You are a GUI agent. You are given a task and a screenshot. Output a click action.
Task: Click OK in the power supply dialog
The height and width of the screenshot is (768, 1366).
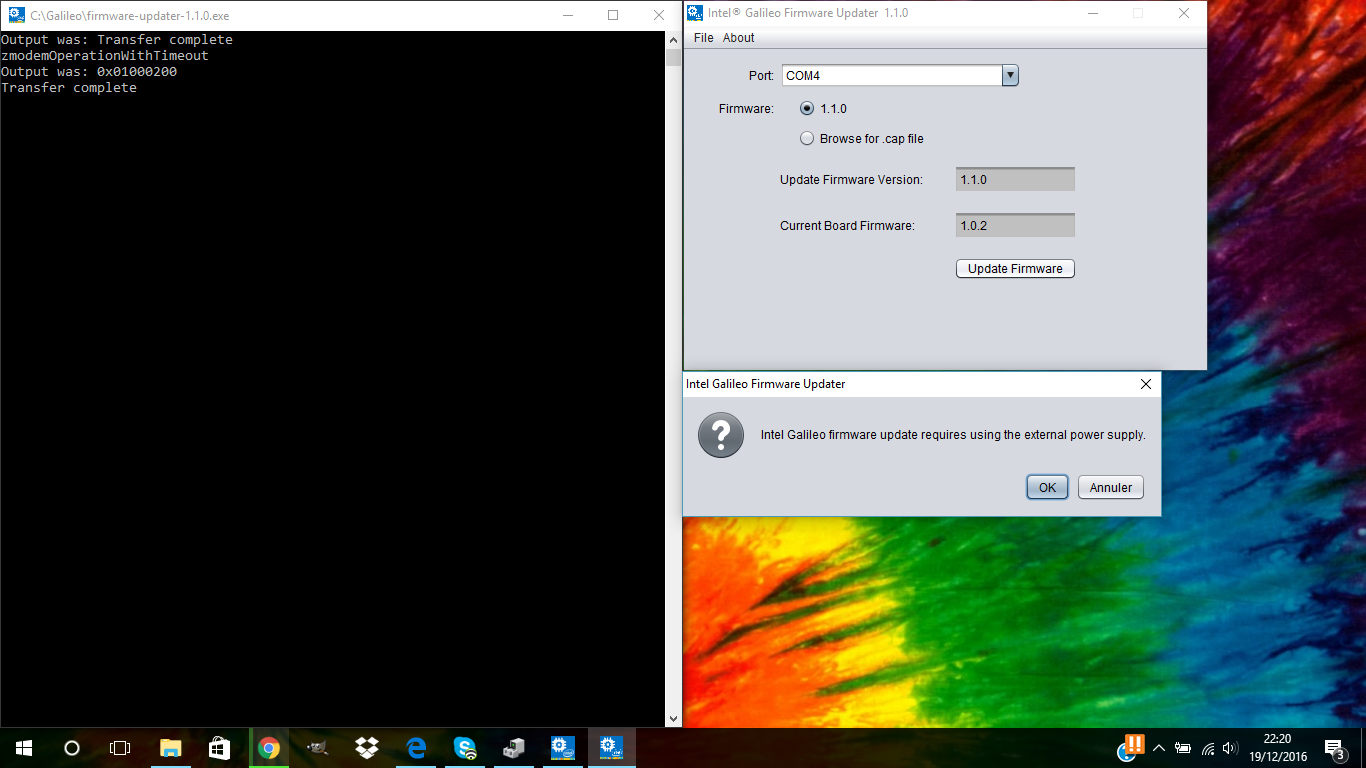click(1046, 487)
